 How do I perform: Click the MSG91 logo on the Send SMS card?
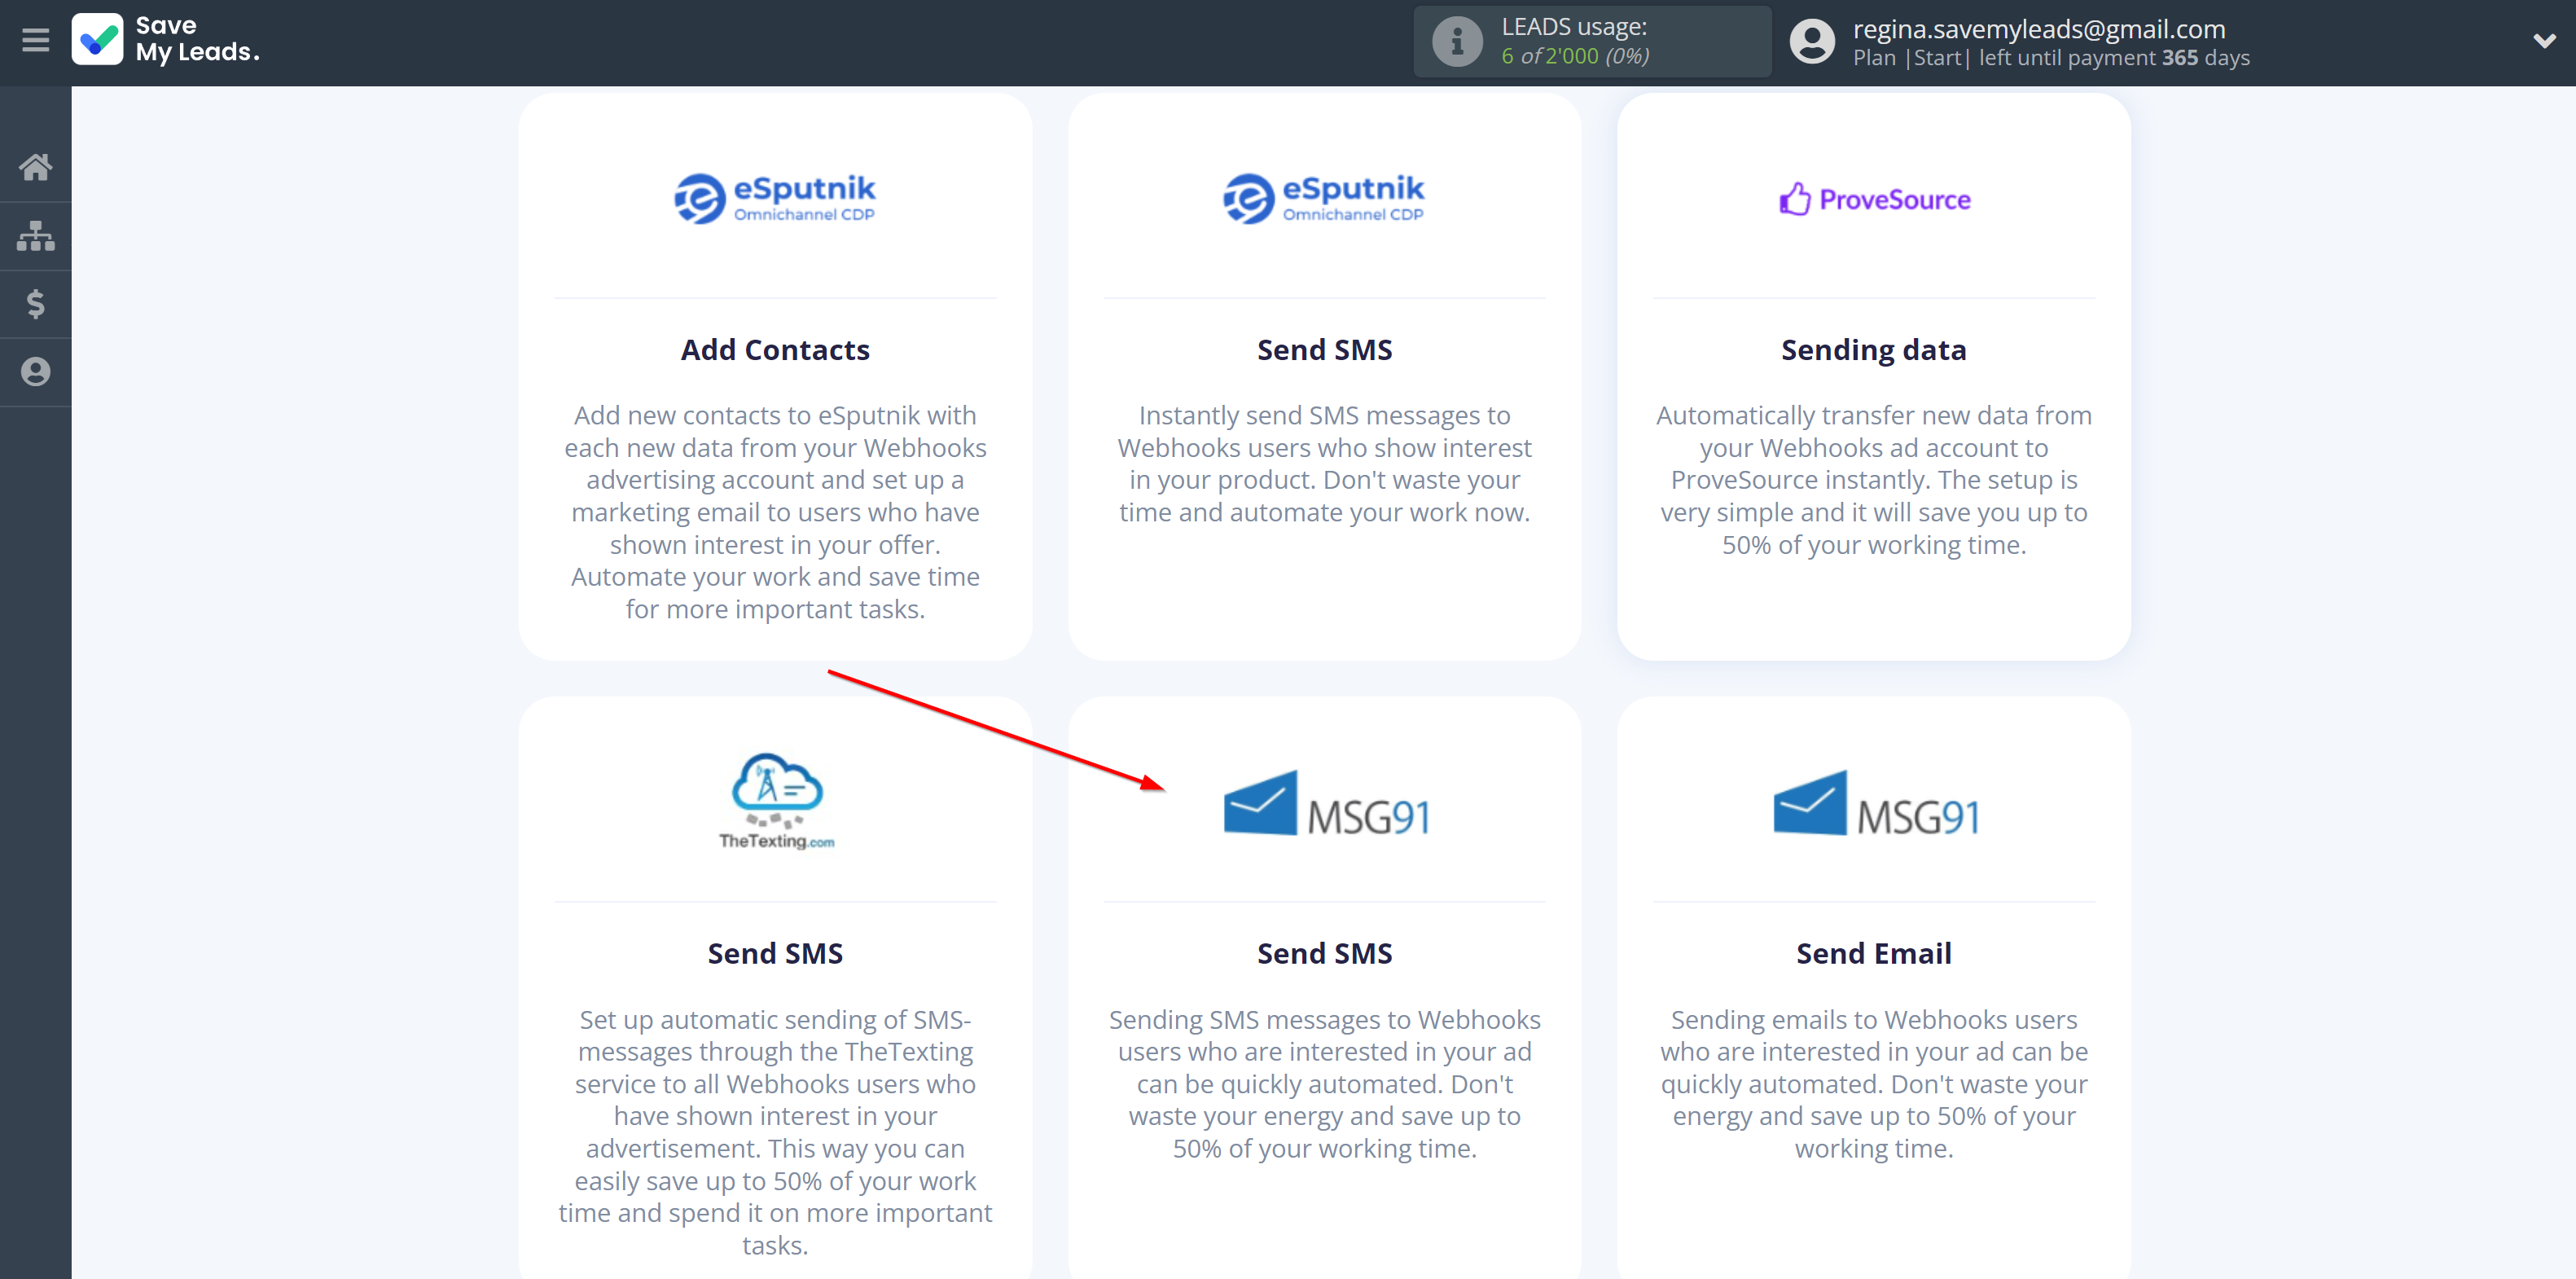point(1326,803)
